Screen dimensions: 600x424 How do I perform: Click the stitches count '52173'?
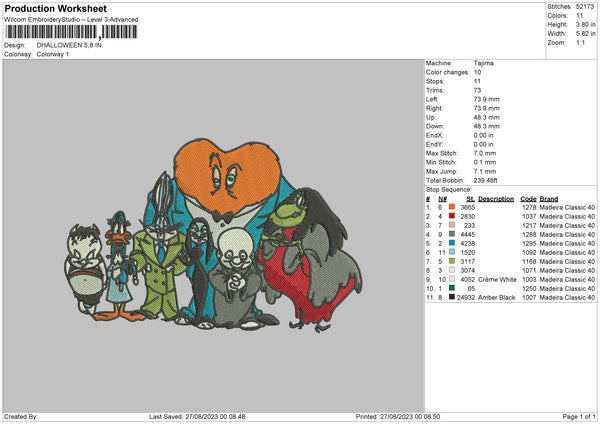click(x=585, y=7)
